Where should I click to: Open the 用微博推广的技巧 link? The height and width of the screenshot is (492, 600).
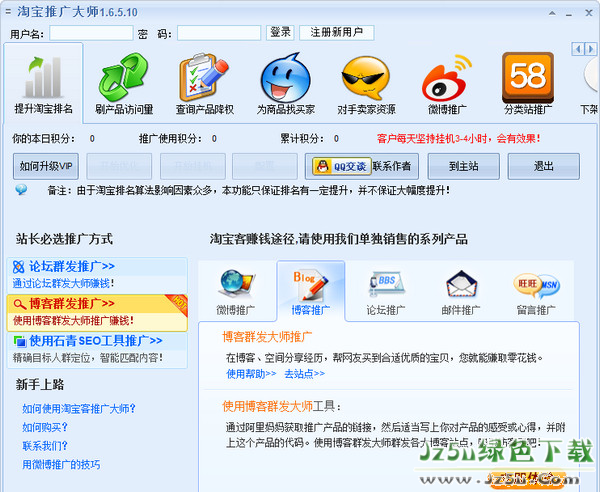(x=61, y=464)
